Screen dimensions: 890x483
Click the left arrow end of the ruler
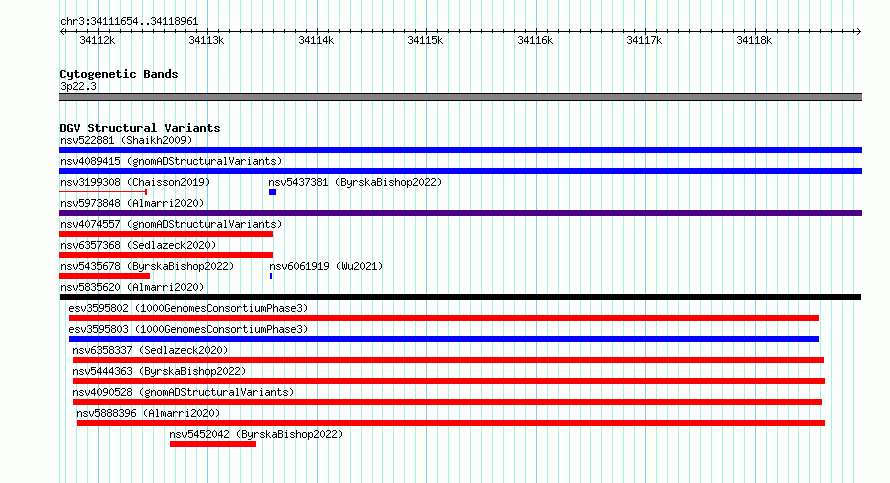pyautogui.click(x=62, y=32)
